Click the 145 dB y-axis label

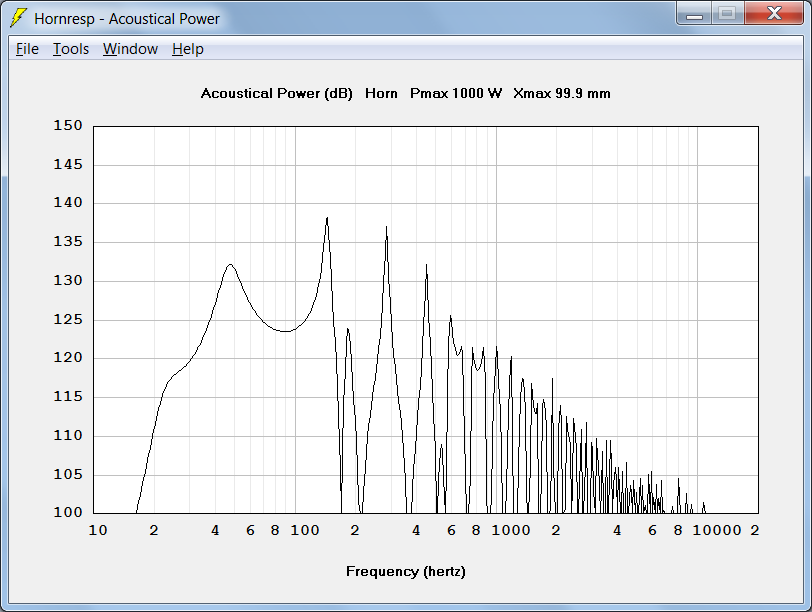click(x=68, y=165)
